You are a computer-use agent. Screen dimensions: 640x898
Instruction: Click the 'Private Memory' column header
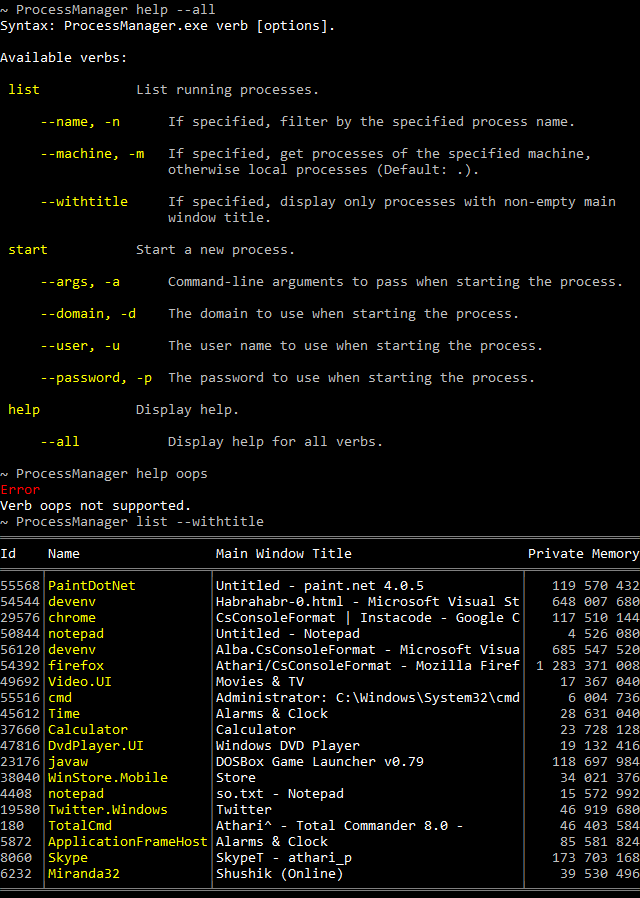[583, 554]
